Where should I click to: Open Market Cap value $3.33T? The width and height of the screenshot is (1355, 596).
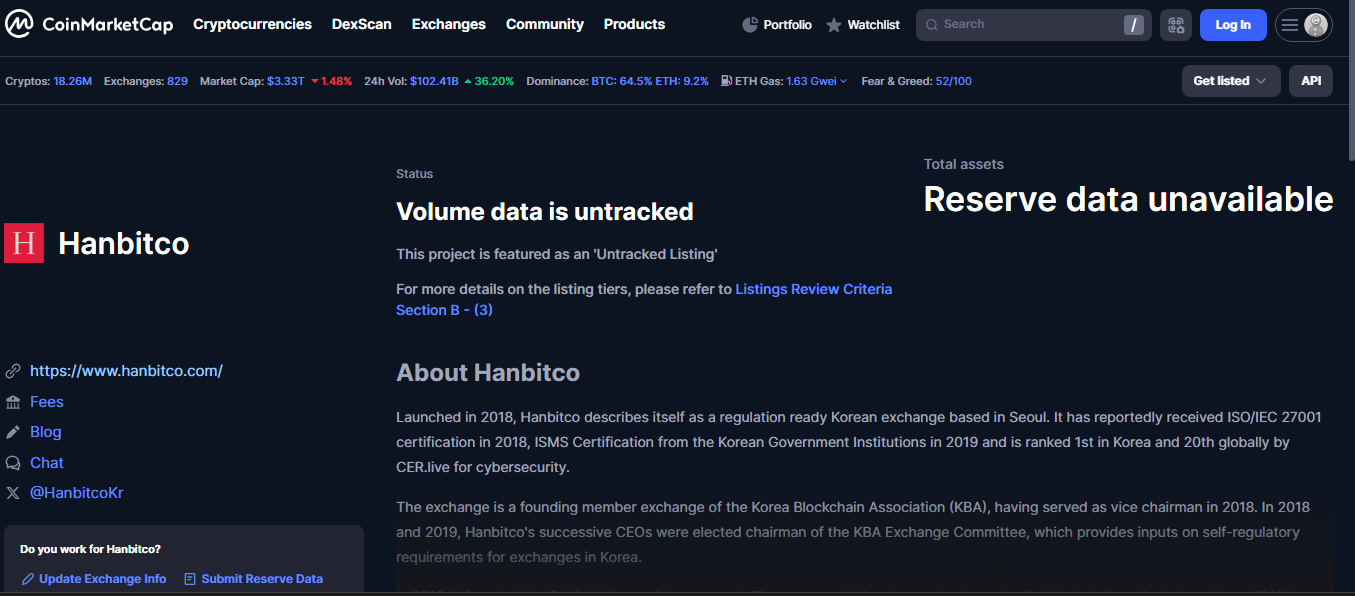click(286, 81)
